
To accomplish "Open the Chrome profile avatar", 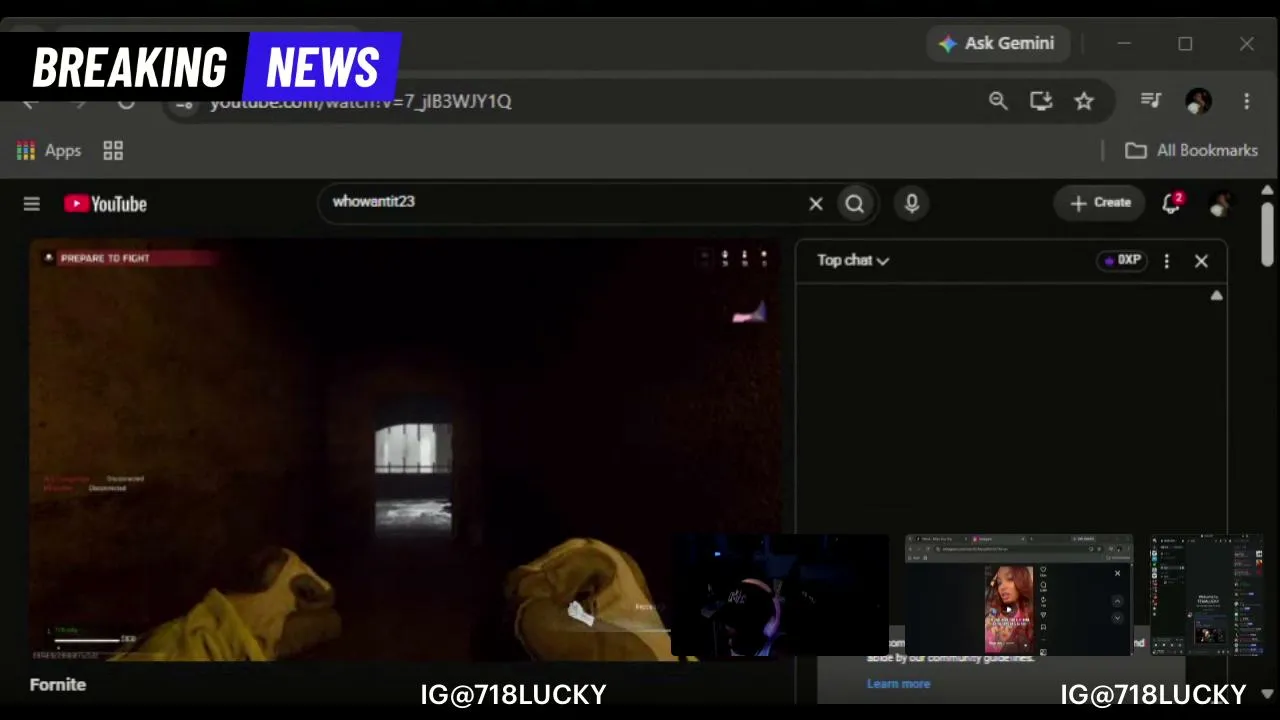I will 1198,101.
